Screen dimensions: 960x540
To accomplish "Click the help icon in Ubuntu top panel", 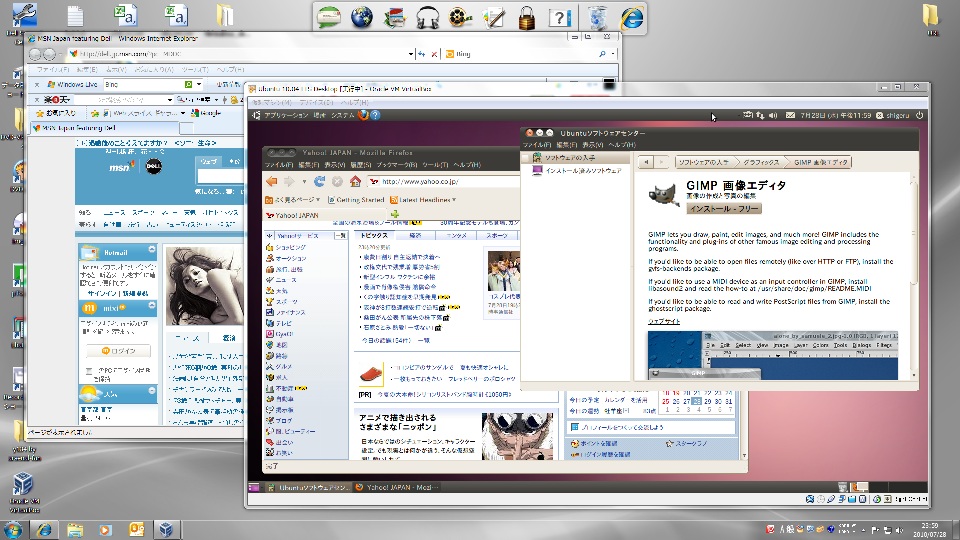I will click(375, 114).
